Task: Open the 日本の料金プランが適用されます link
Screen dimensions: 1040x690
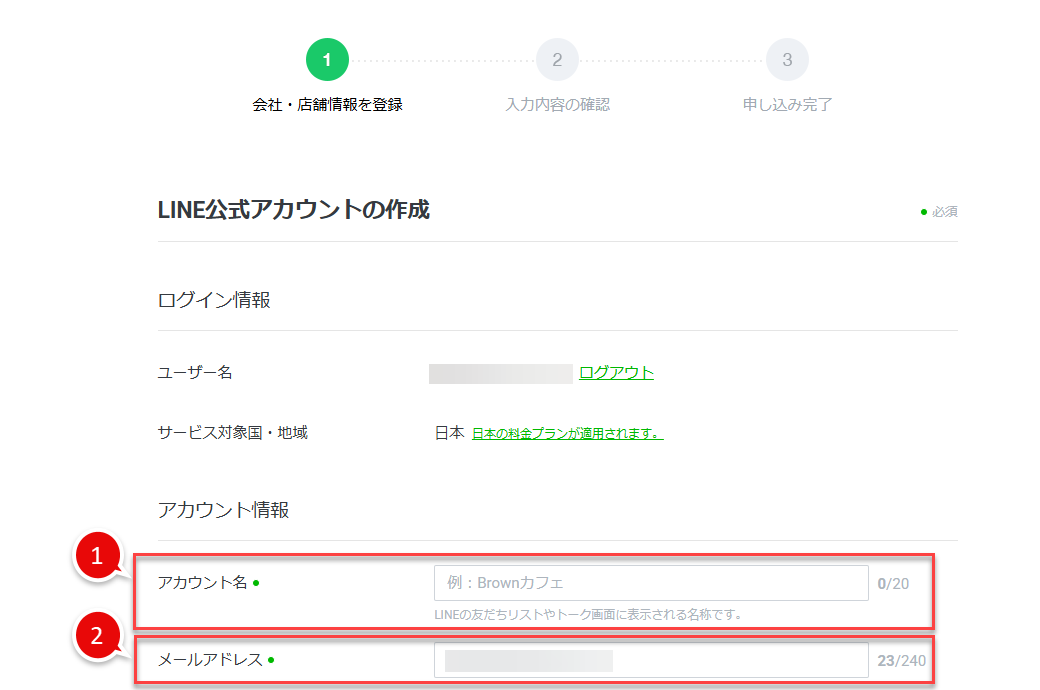Action: click(x=567, y=434)
